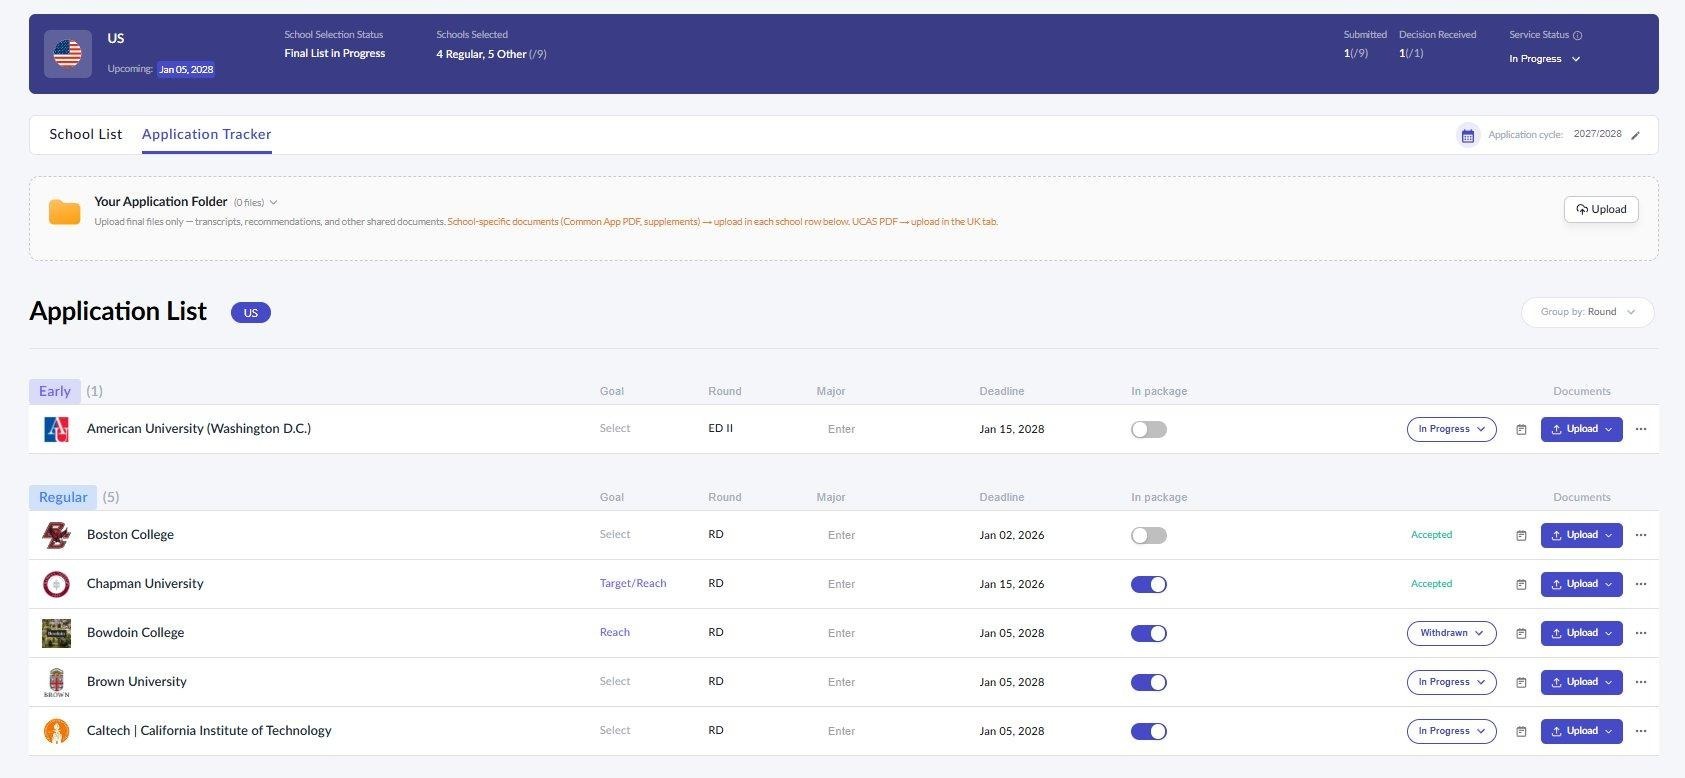Open more options for Brown University row
Screen dimensions: 1685x778
(1641, 682)
